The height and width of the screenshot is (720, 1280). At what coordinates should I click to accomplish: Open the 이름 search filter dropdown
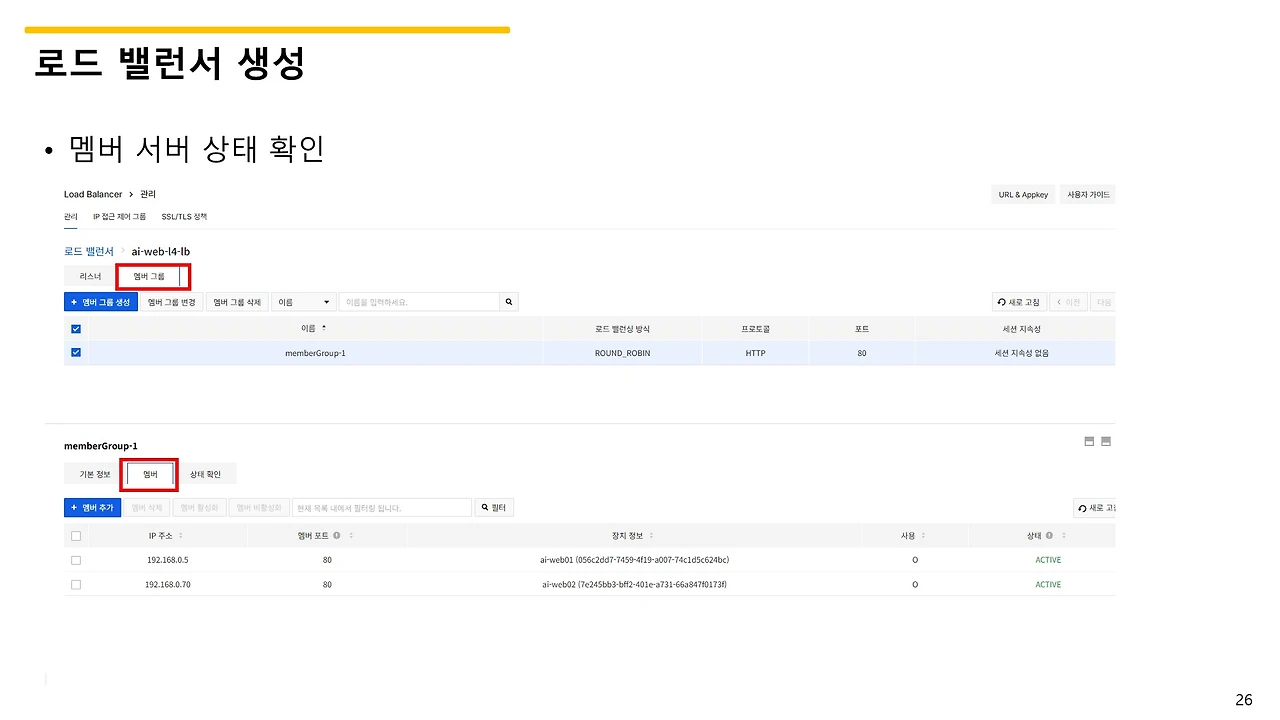[304, 302]
